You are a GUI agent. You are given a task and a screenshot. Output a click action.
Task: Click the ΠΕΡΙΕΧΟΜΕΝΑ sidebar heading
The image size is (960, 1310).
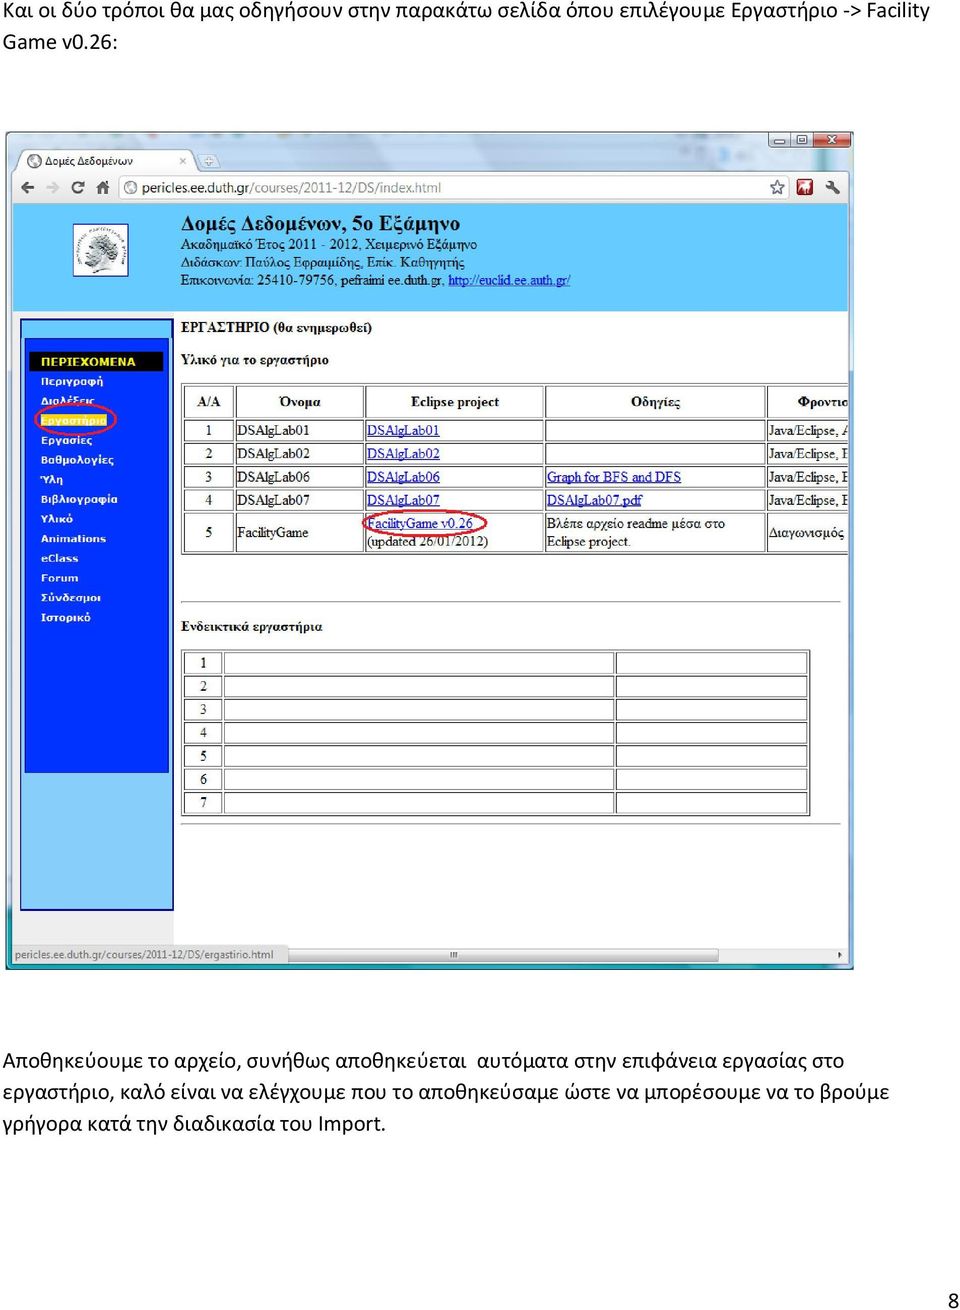(96, 361)
